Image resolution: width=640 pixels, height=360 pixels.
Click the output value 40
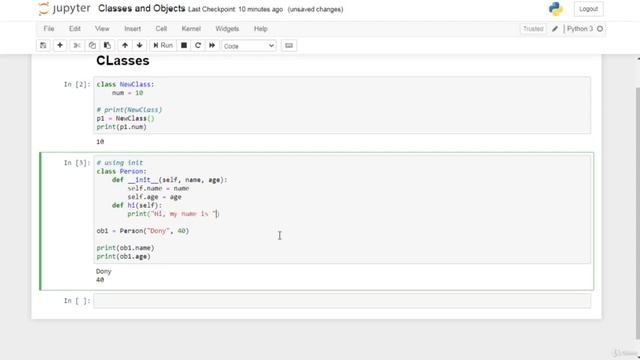pyautogui.click(x=100, y=280)
